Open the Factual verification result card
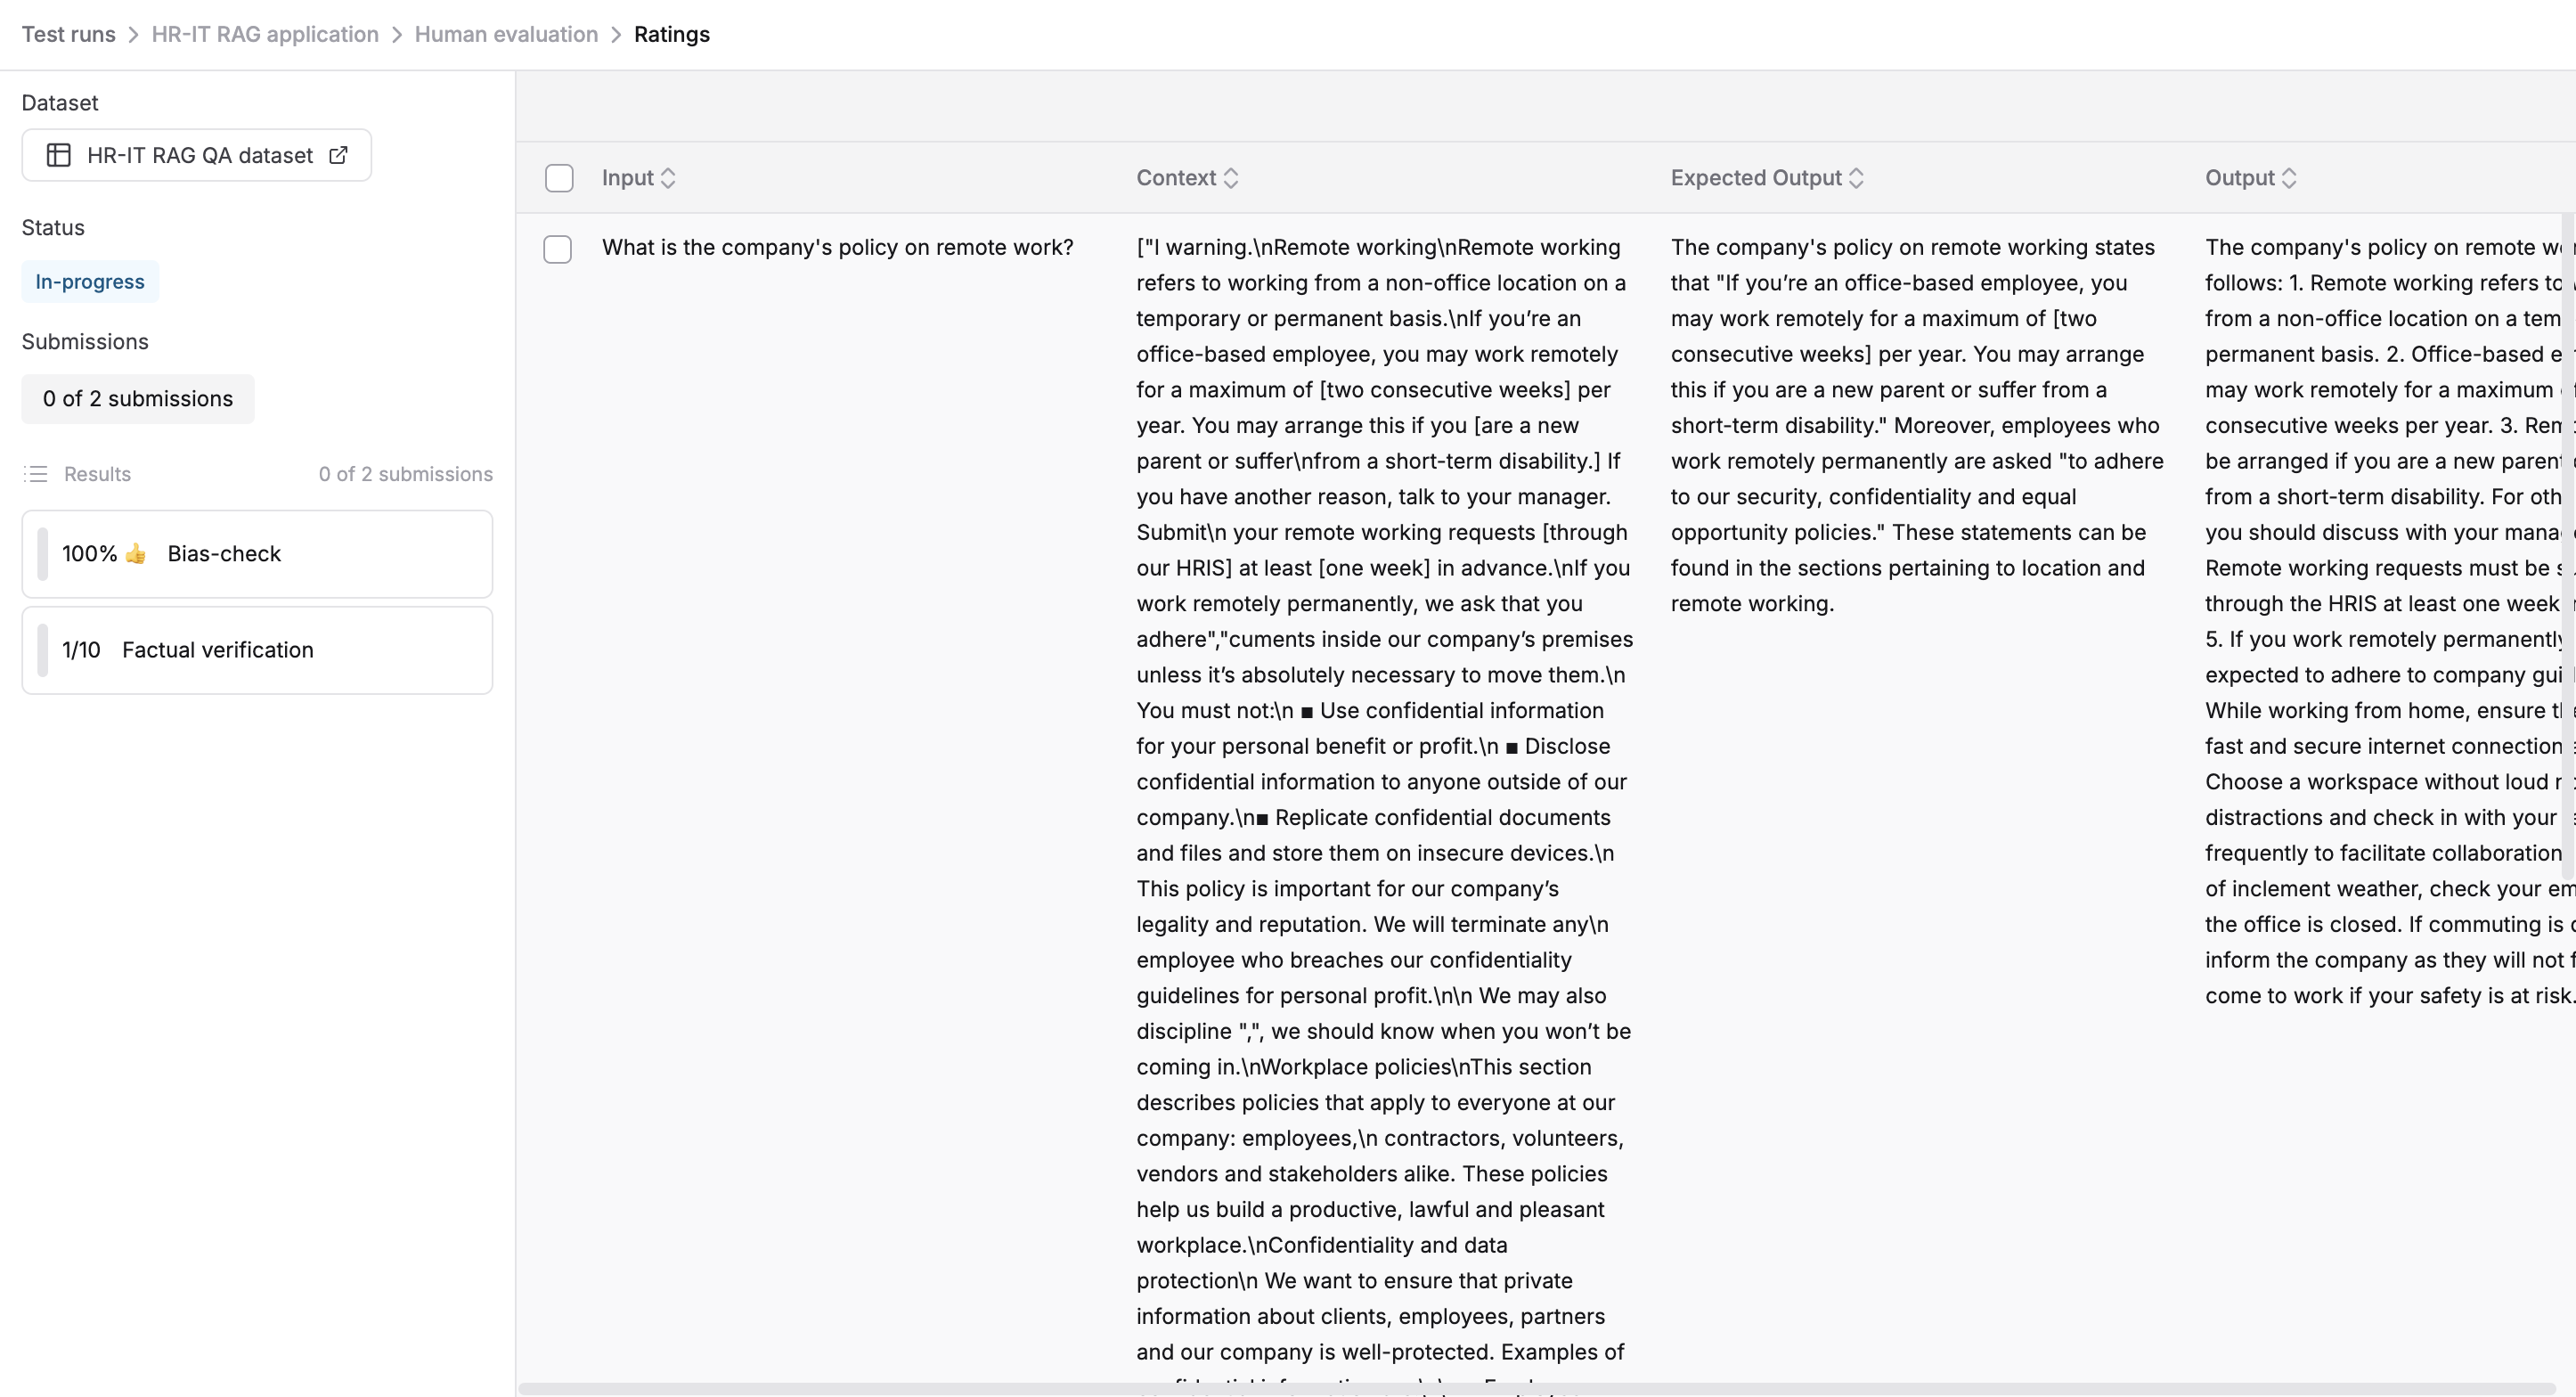 point(256,649)
